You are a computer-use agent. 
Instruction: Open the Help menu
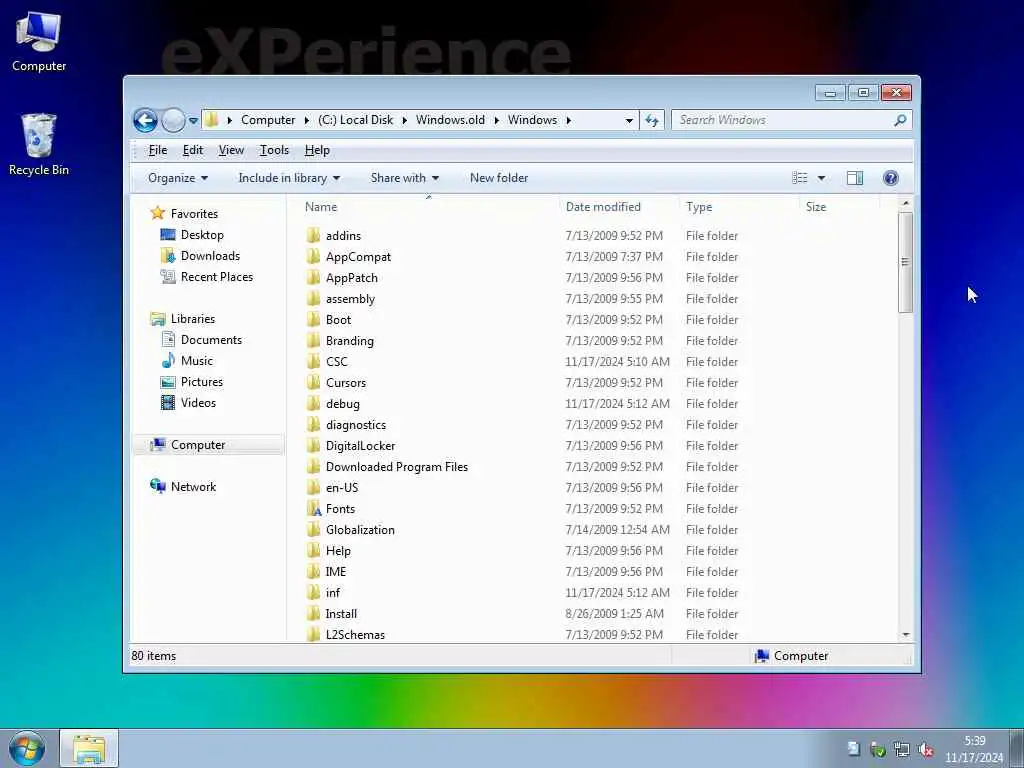coord(317,150)
